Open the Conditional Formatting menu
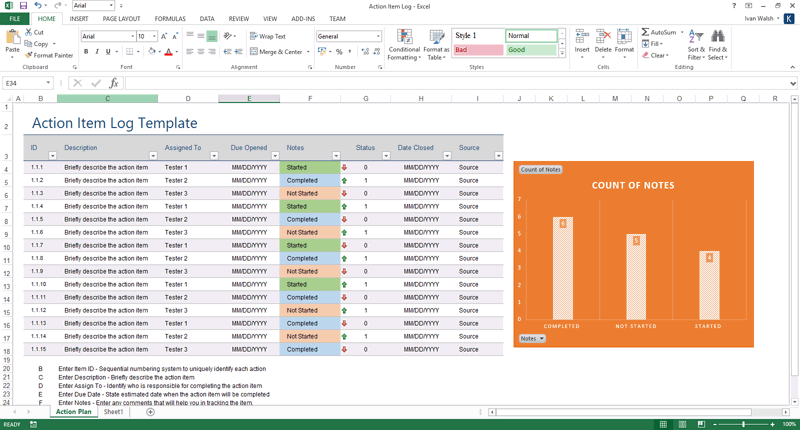This screenshot has width=800, height=430. [404, 45]
